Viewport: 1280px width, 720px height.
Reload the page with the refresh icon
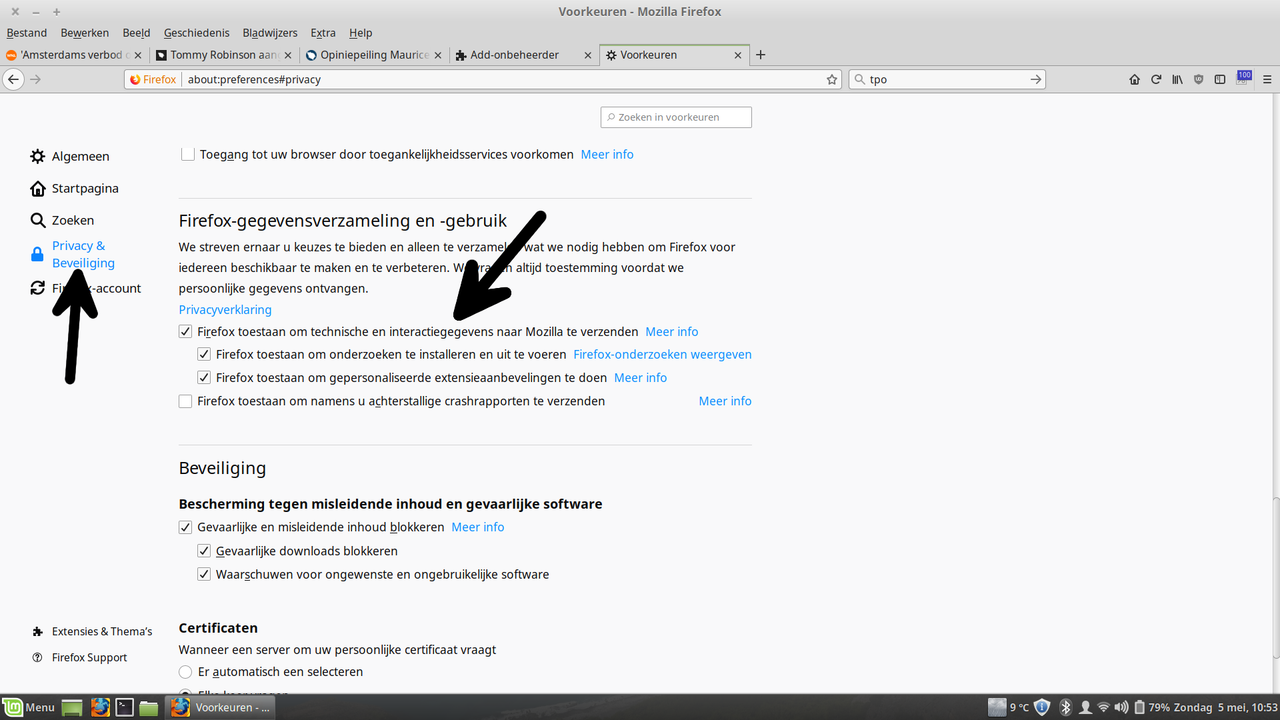1156,79
